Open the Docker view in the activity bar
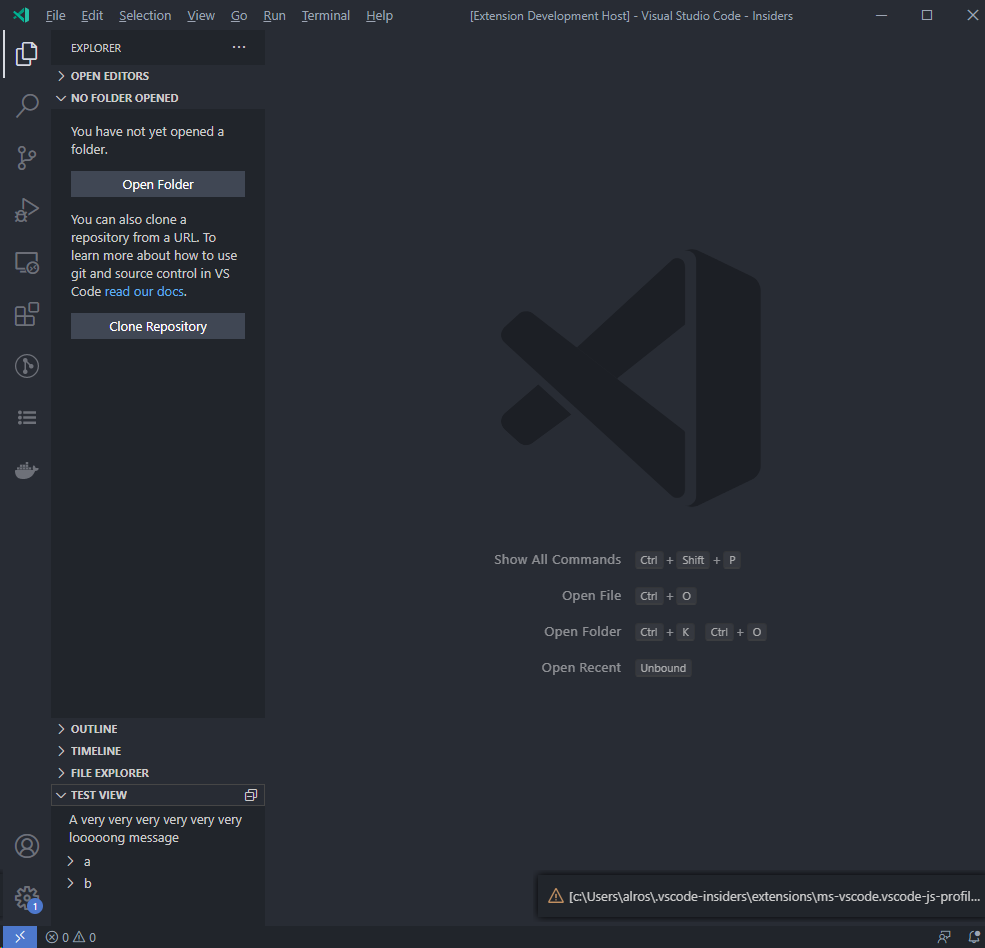The height and width of the screenshot is (948, 985). 27,470
